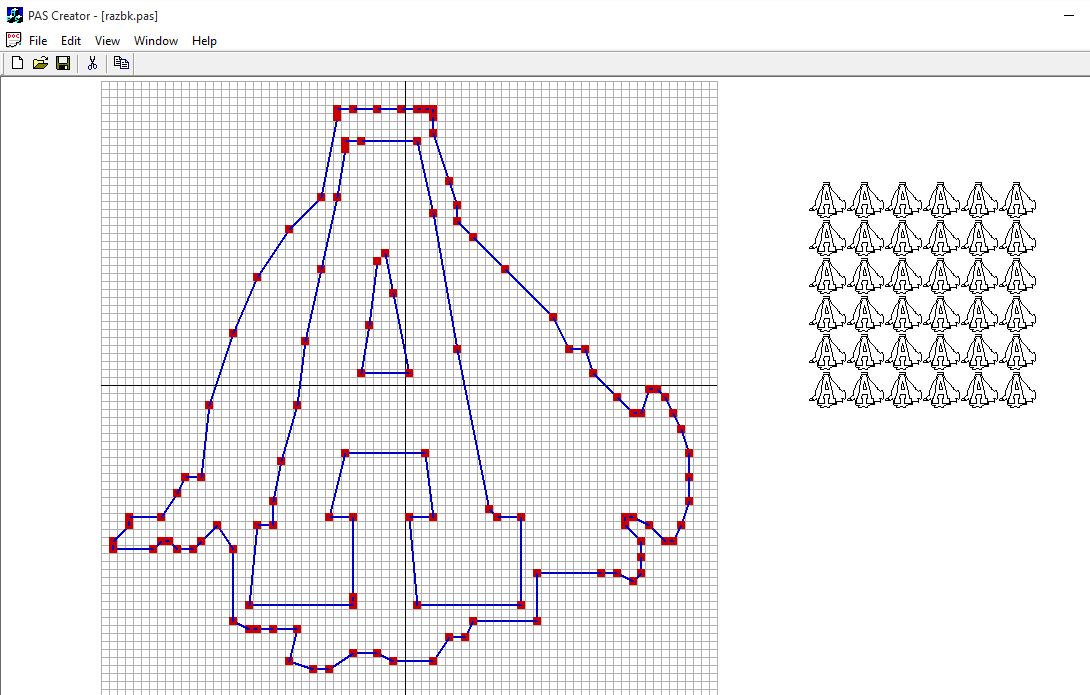Copy with the duplicate pages icon

119,62
